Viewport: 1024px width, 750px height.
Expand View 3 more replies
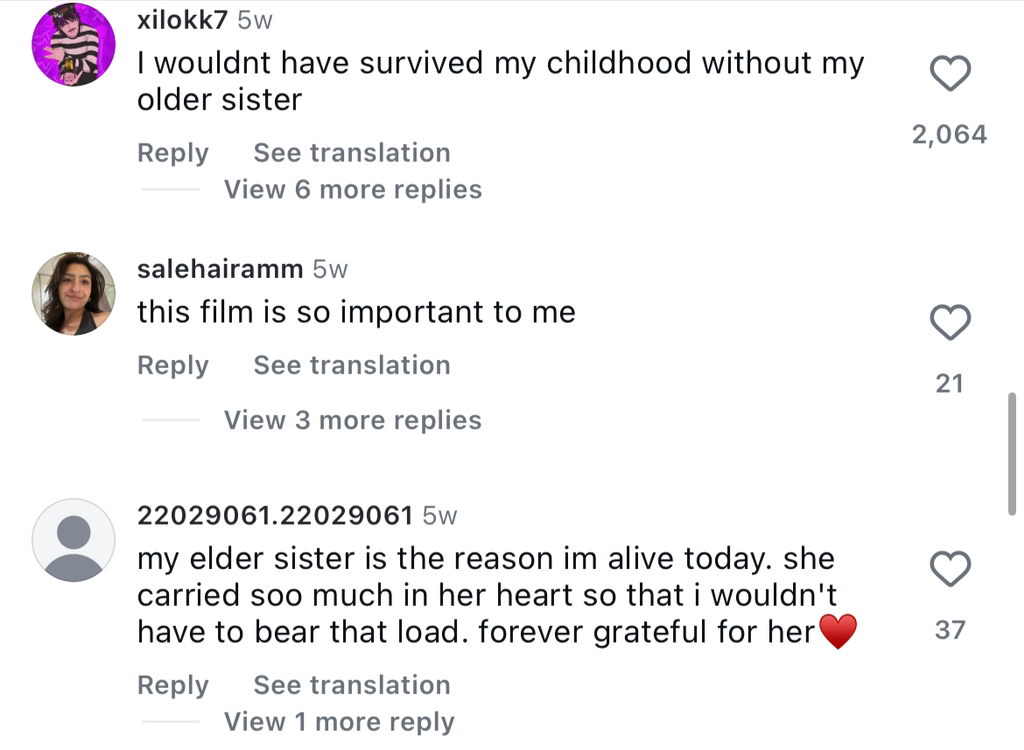pos(352,421)
